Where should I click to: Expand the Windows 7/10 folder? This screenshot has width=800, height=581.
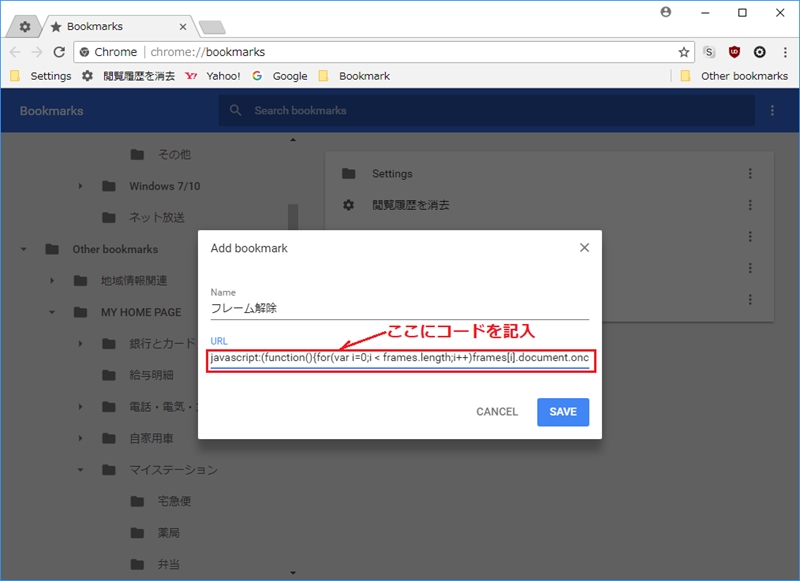(80, 186)
